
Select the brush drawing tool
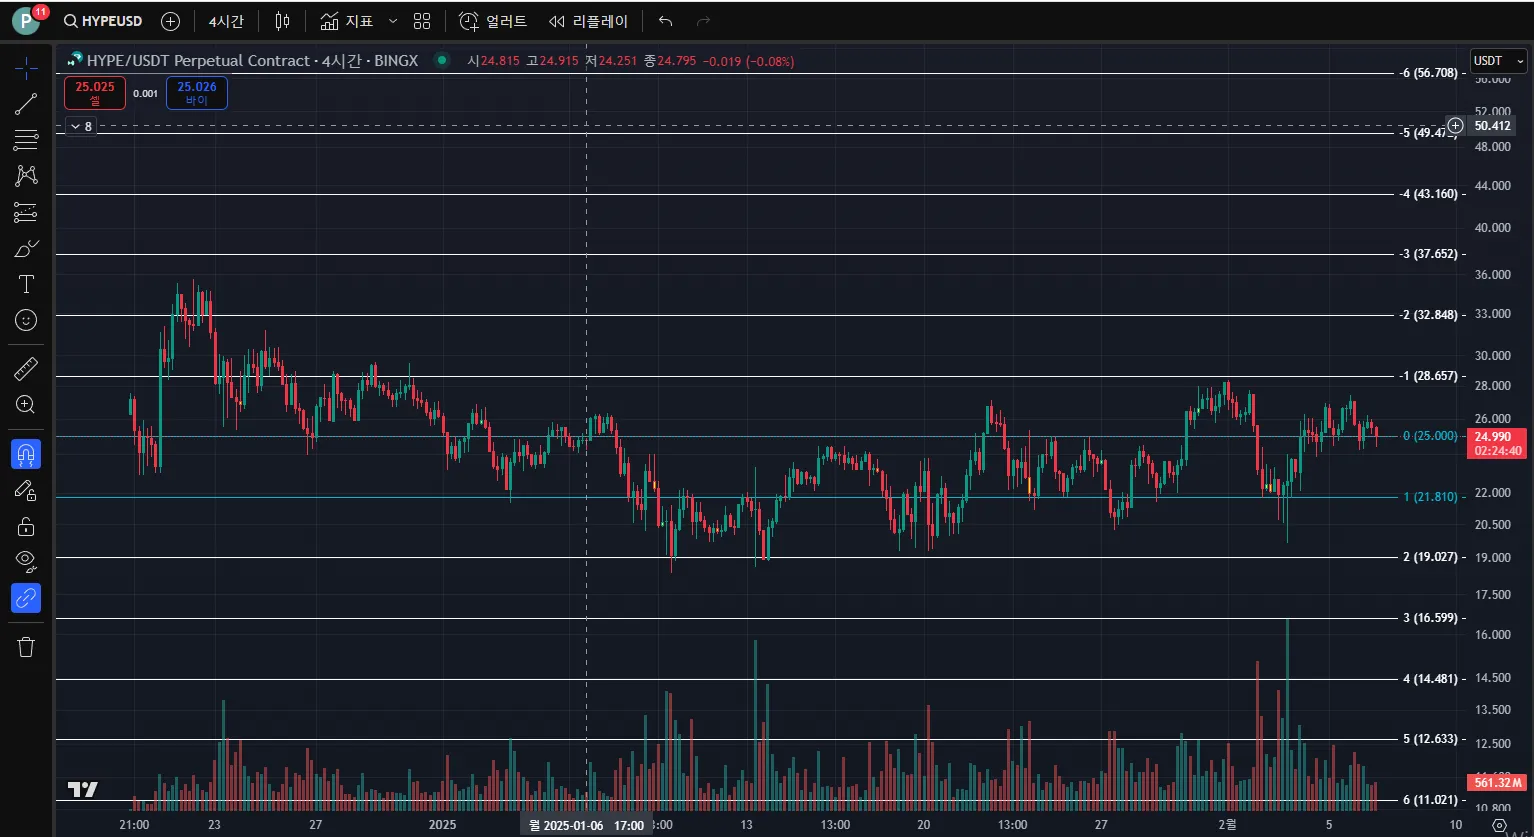(x=26, y=248)
